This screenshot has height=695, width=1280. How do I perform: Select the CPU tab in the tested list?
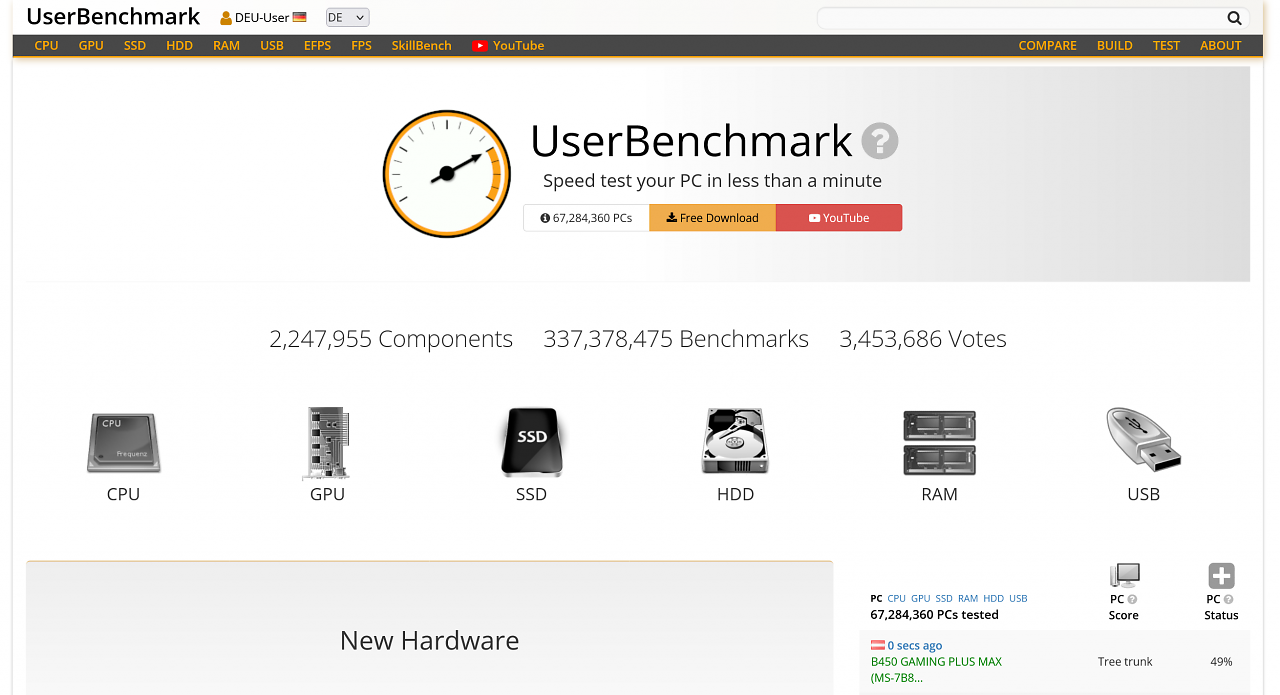(896, 599)
